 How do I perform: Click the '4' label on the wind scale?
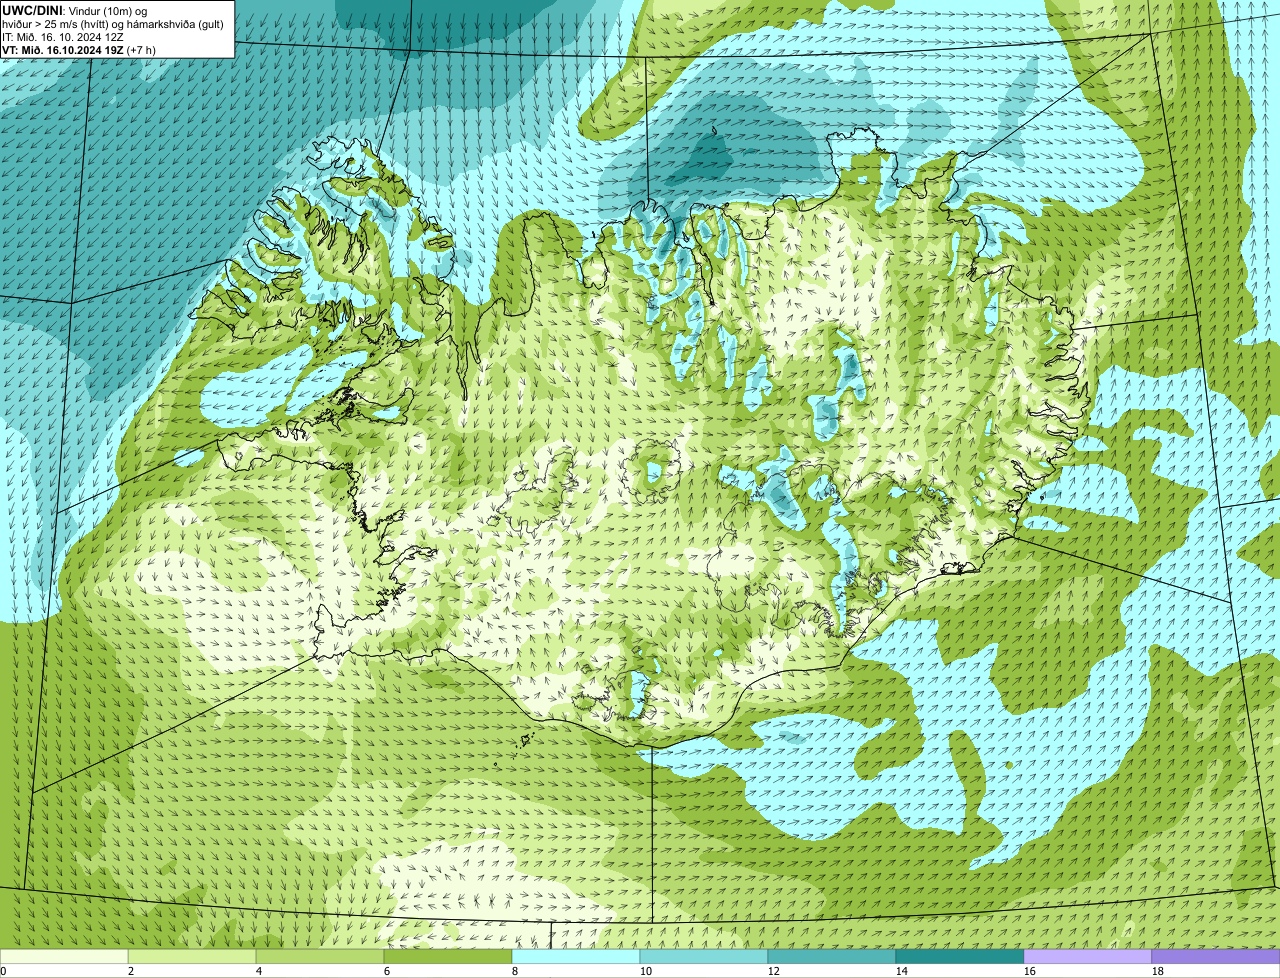tap(259, 971)
